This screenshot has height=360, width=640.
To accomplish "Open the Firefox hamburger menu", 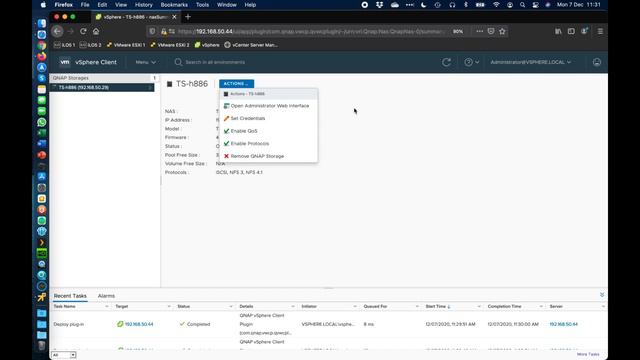I will pyautogui.click(x=600, y=31).
